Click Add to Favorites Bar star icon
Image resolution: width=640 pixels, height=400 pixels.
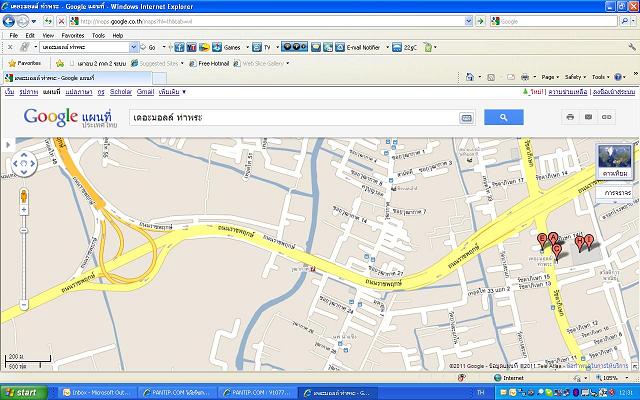point(60,63)
